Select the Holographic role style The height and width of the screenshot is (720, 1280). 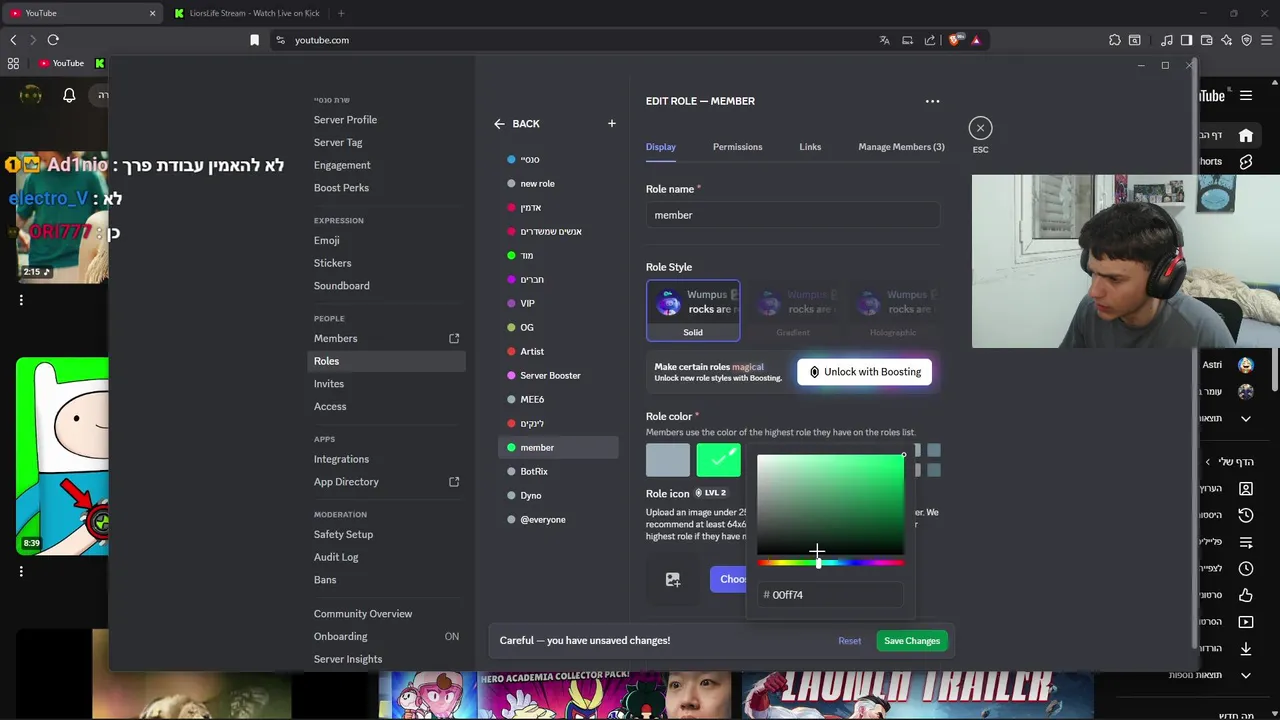pos(893,311)
